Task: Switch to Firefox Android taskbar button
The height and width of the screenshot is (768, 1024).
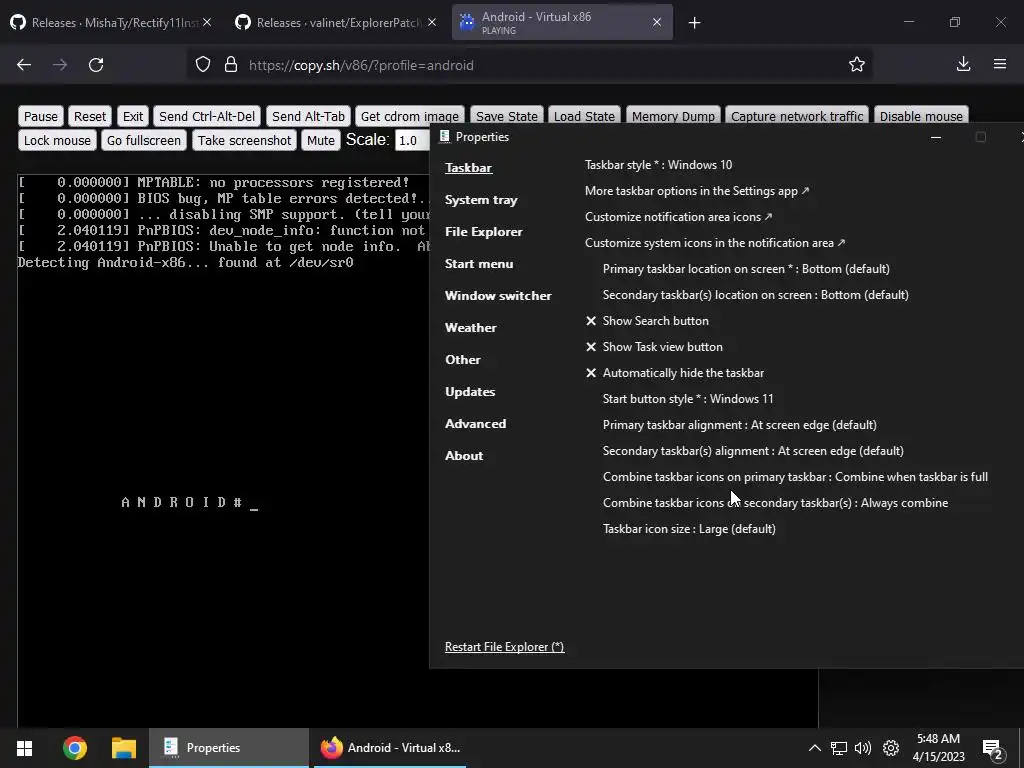Action: click(x=390, y=748)
